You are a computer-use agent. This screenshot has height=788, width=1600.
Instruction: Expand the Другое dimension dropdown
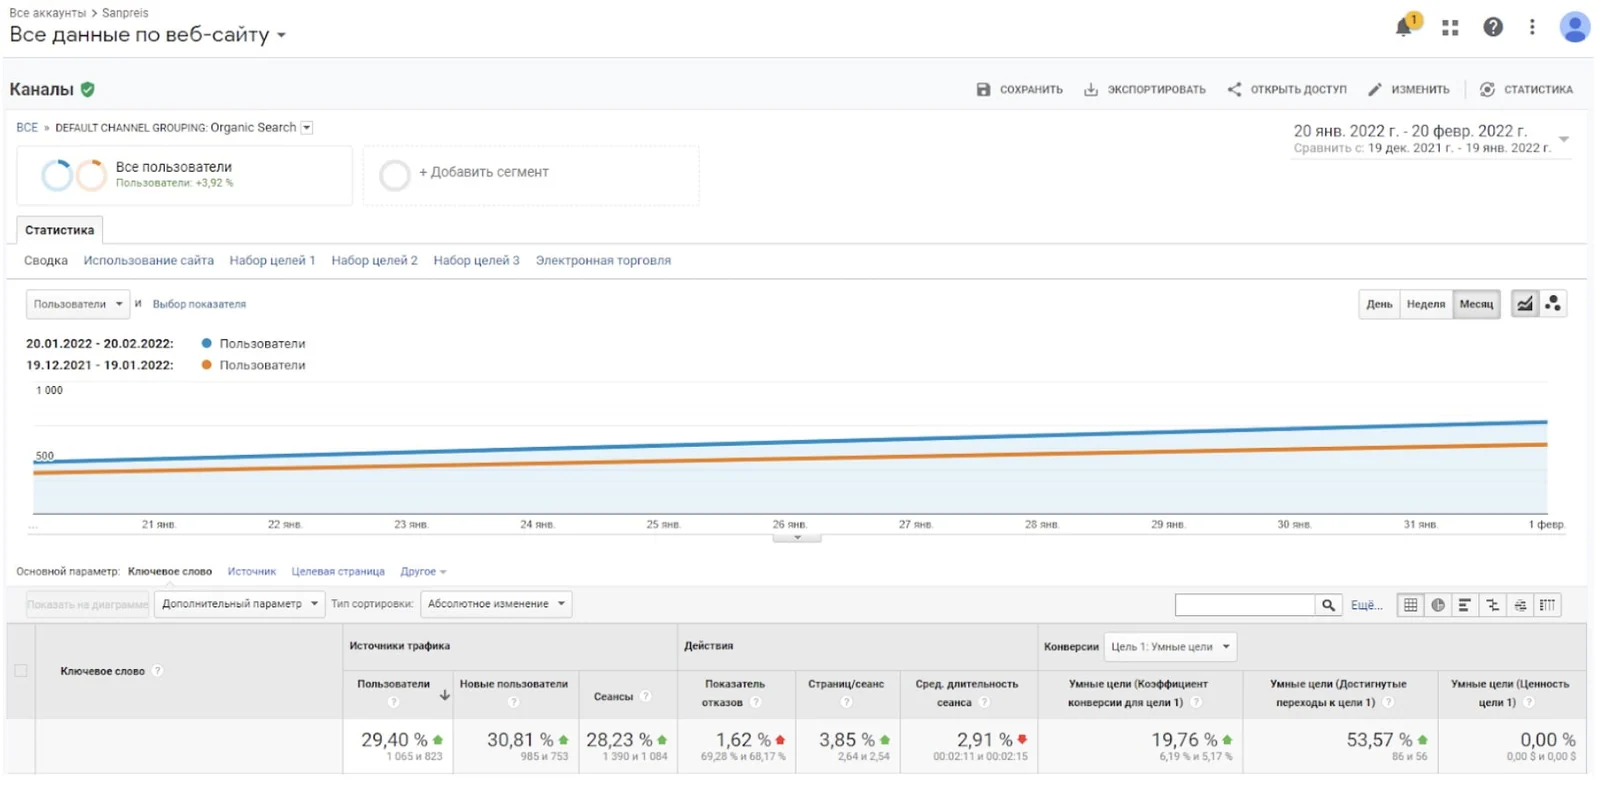(x=423, y=572)
